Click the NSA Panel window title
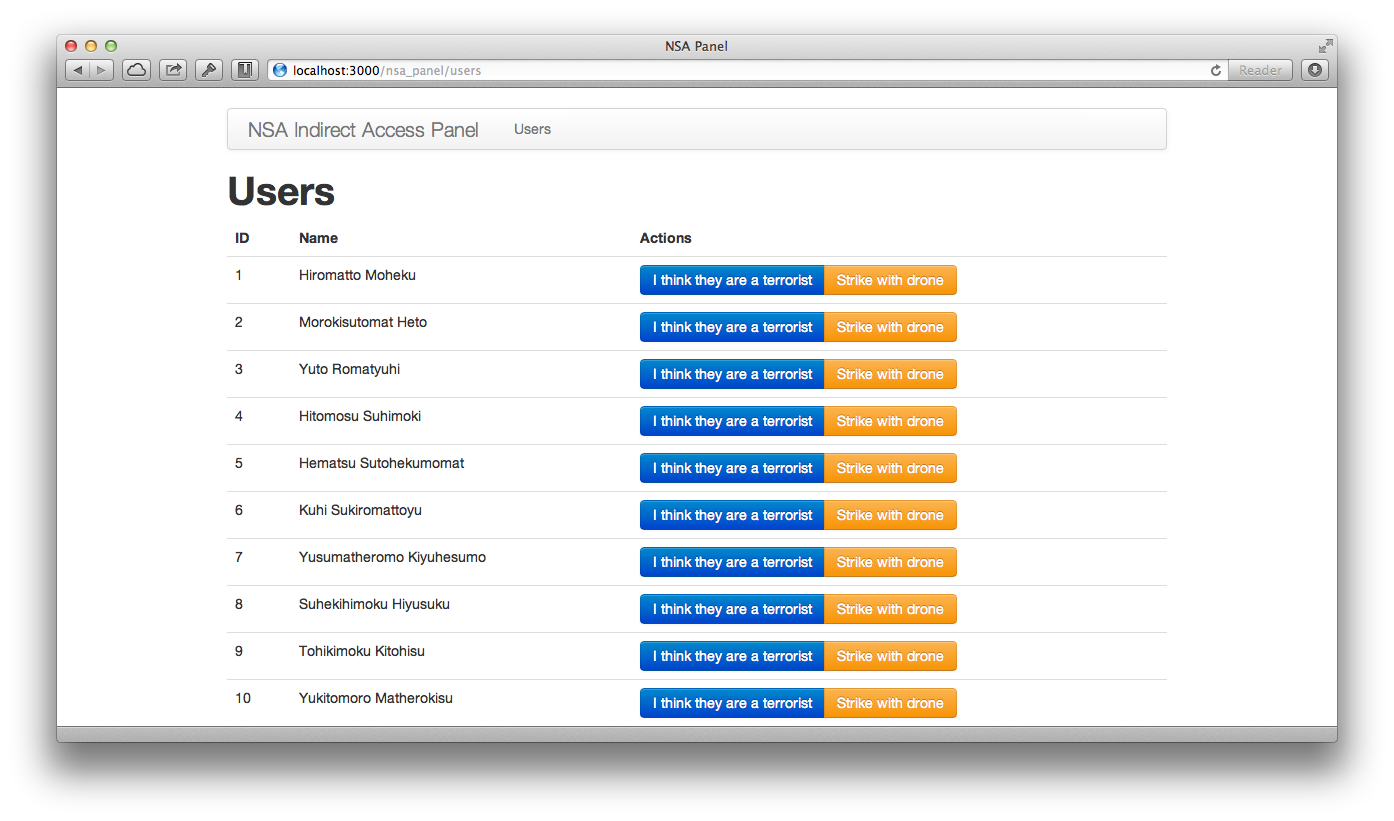This screenshot has width=1394, height=821. [x=697, y=46]
